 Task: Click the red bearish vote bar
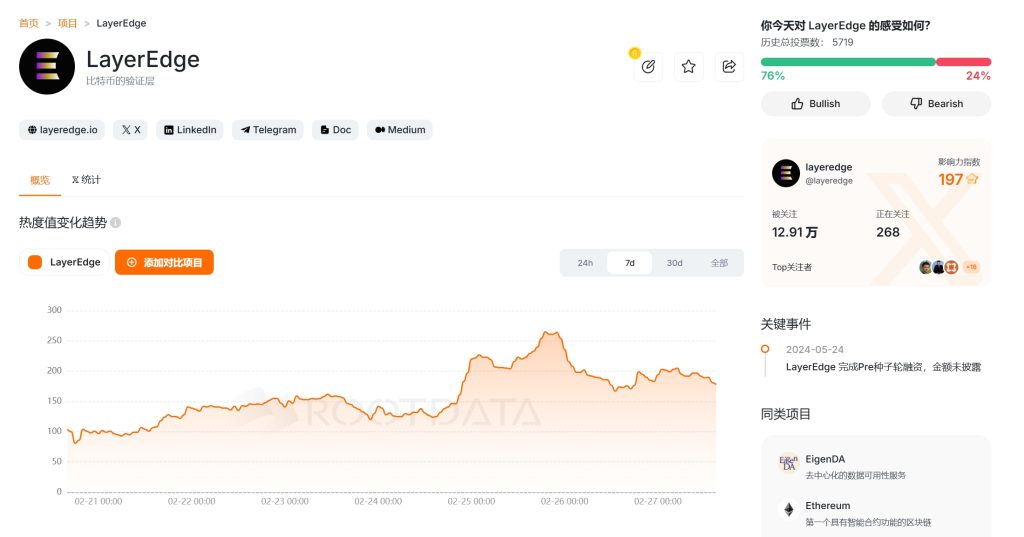click(964, 62)
